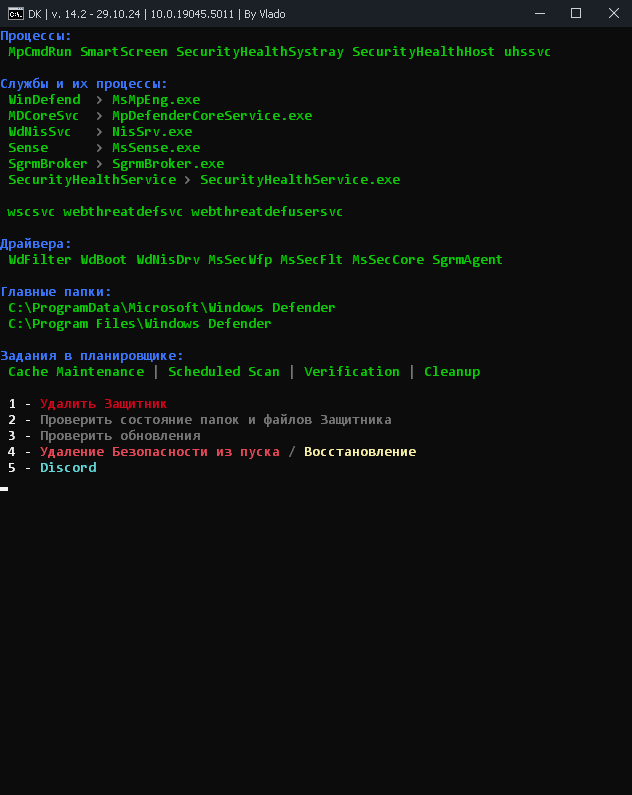Click the WinDefend service name
The height and width of the screenshot is (795, 632).
click(45, 100)
